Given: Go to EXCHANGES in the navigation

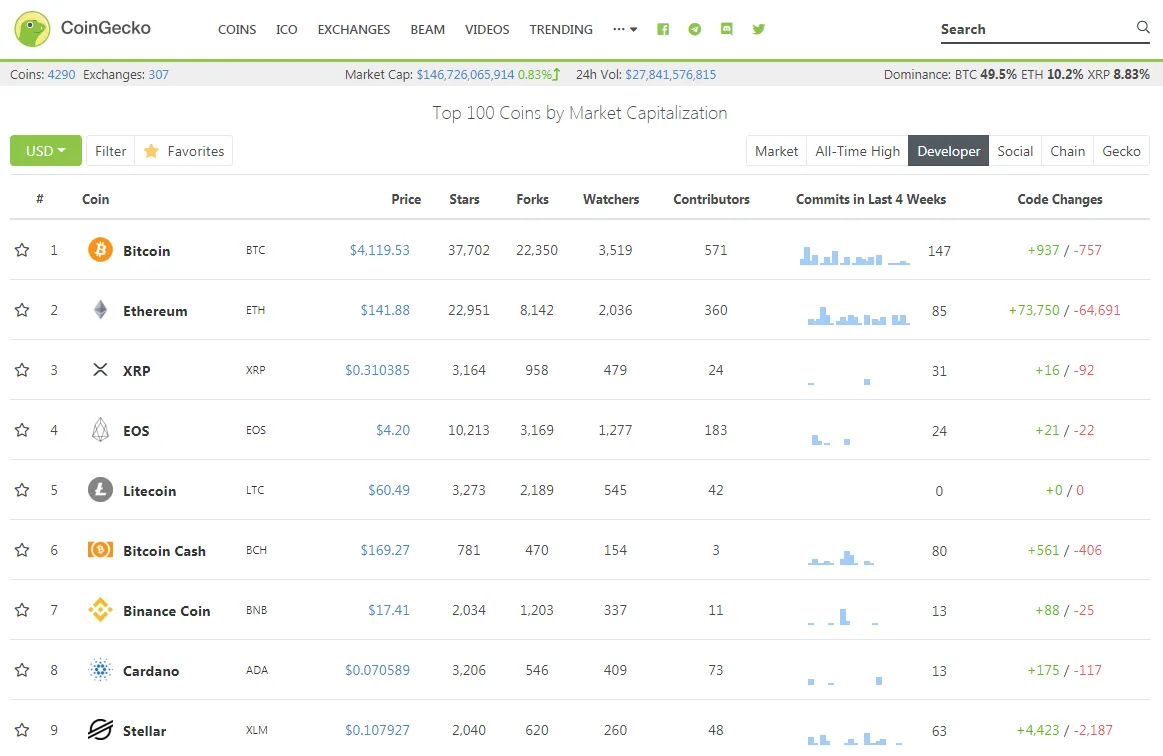Looking at the screenshot, I should (x=354, y=30).
